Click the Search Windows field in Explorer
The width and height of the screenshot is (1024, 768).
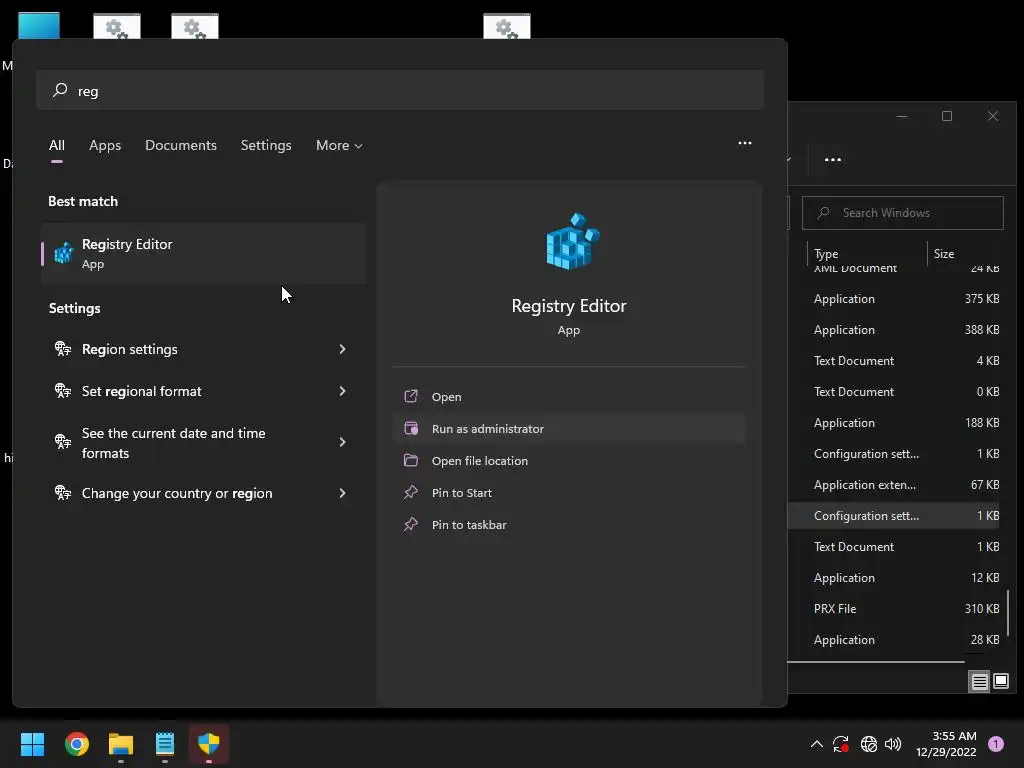(902, 213)
